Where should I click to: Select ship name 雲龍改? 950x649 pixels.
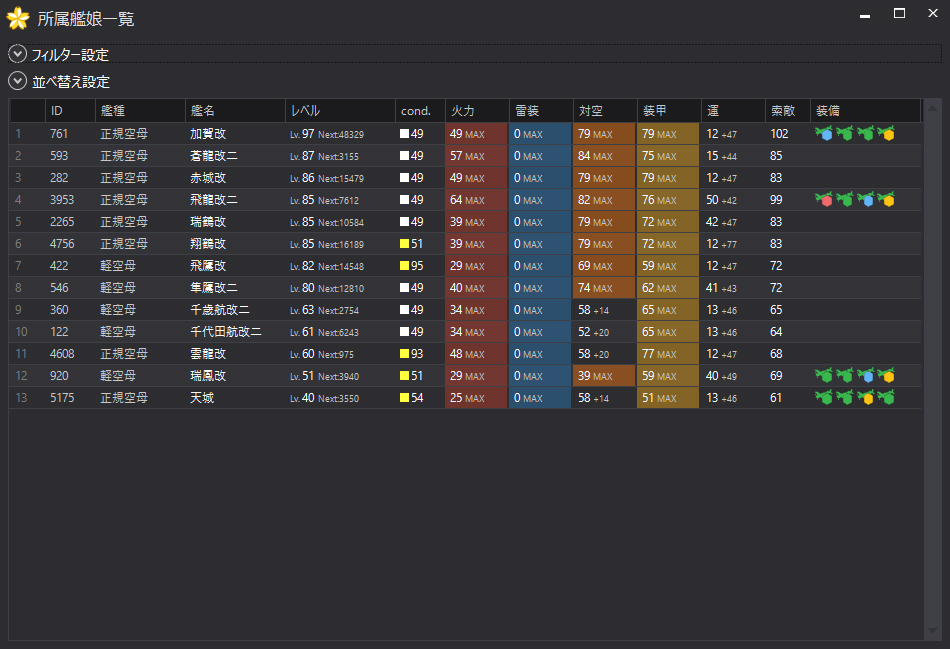pos(208,354)
